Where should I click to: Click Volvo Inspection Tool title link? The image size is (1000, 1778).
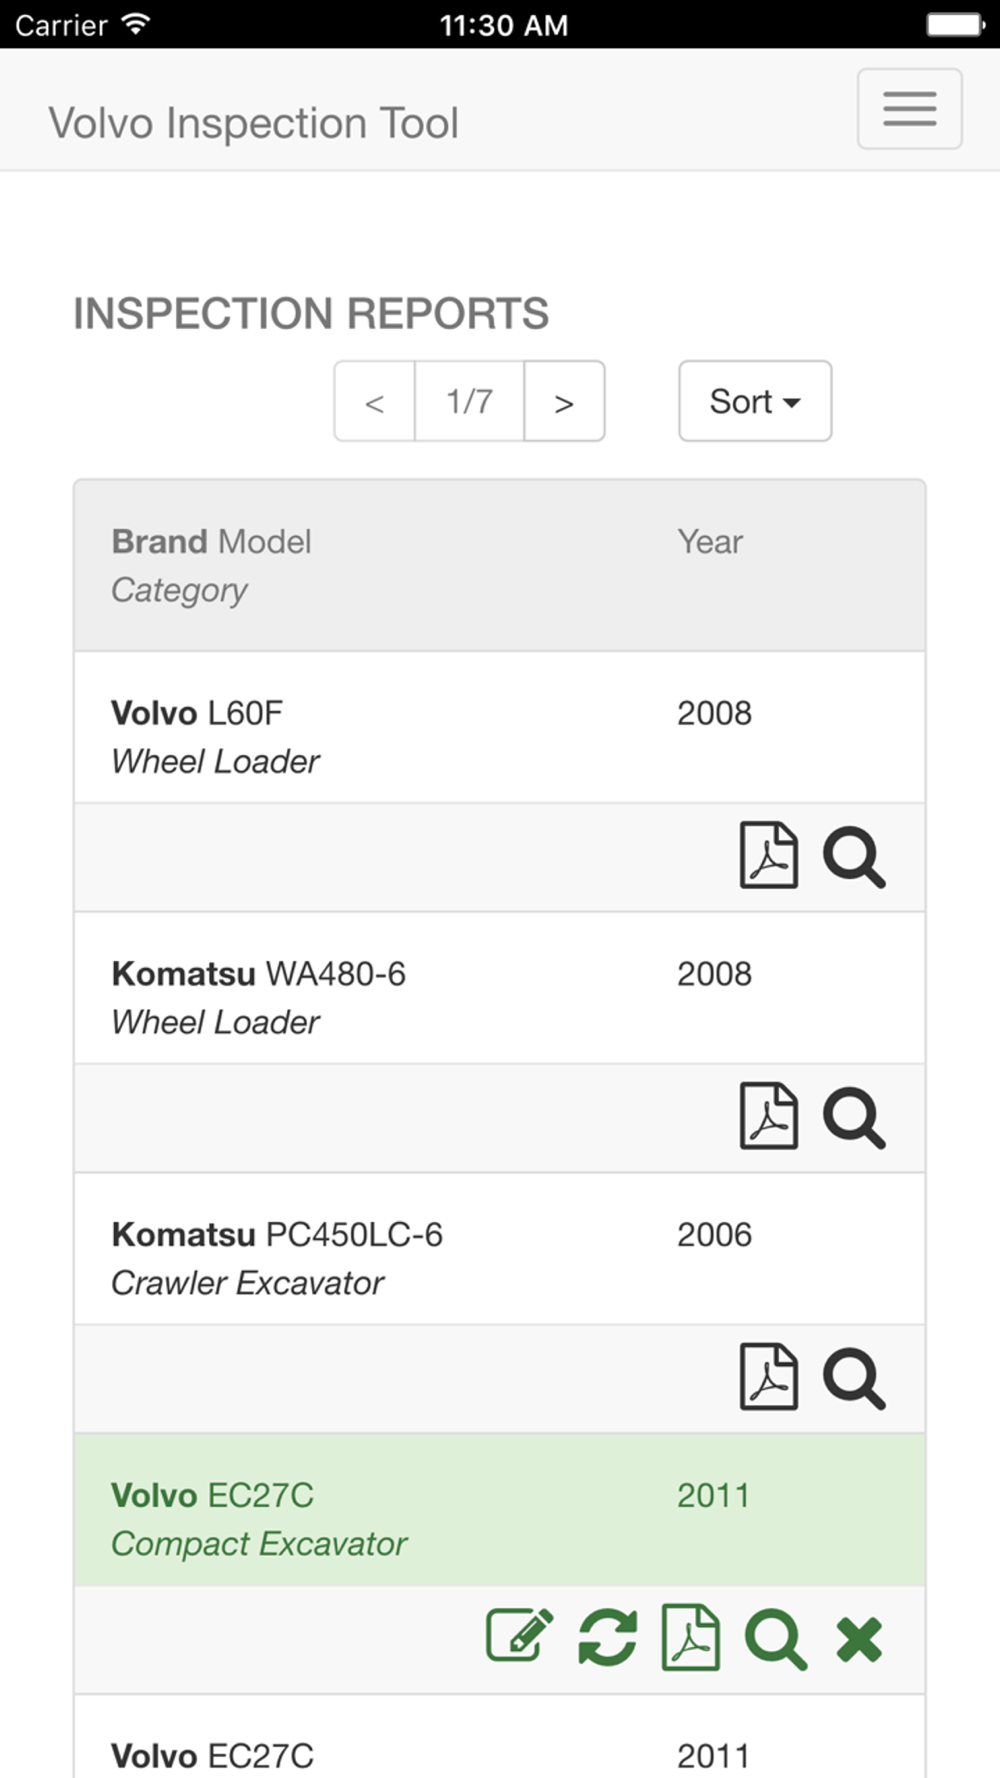253,123
